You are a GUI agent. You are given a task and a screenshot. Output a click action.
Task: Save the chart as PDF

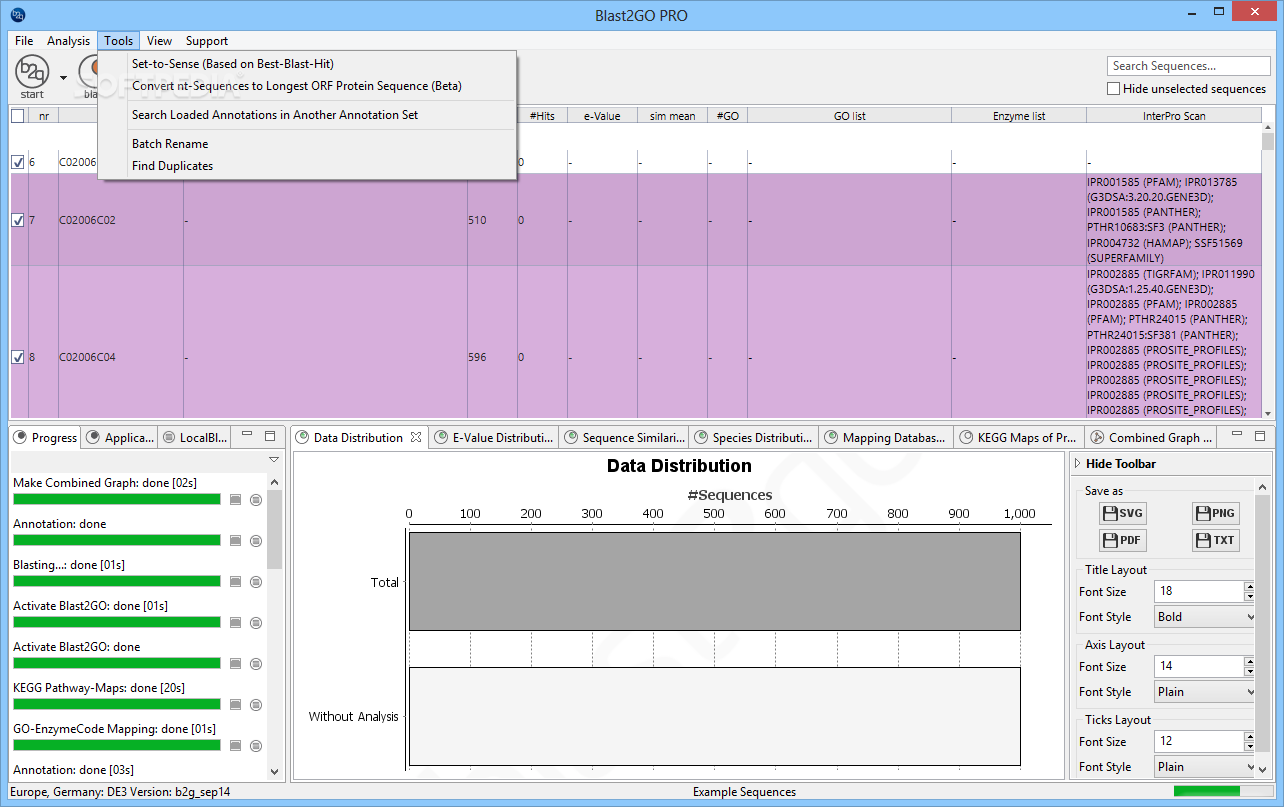(x=1121, y=541)
